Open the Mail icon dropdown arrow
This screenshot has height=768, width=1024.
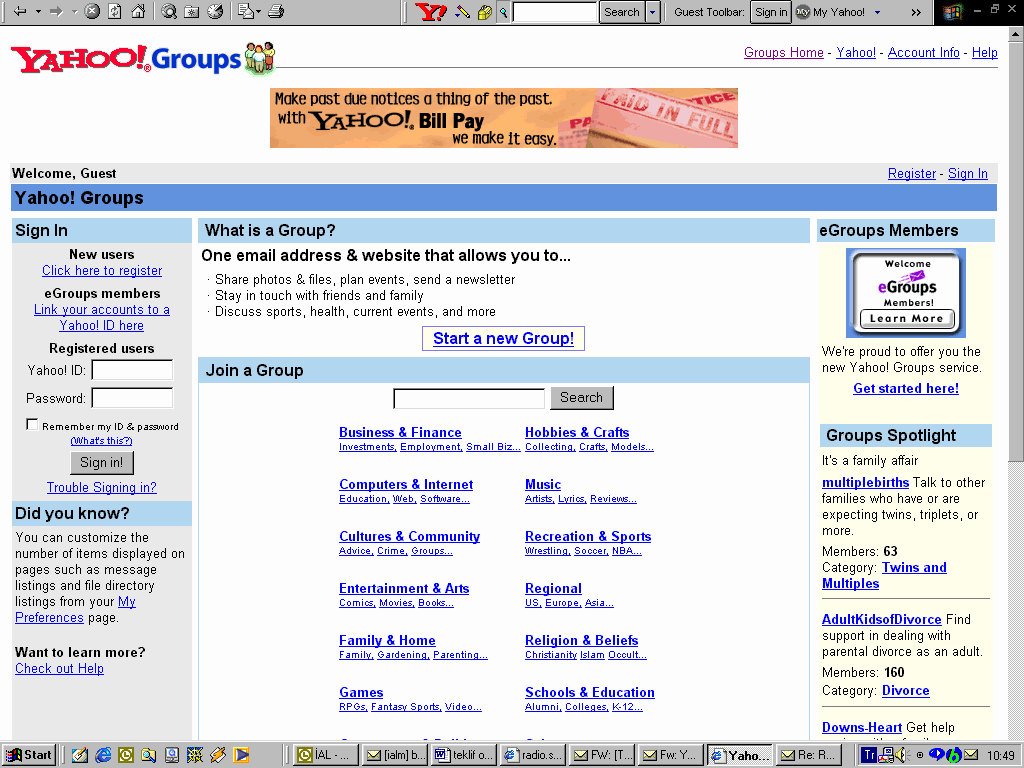pyautogui.click(x=259, y=12)
